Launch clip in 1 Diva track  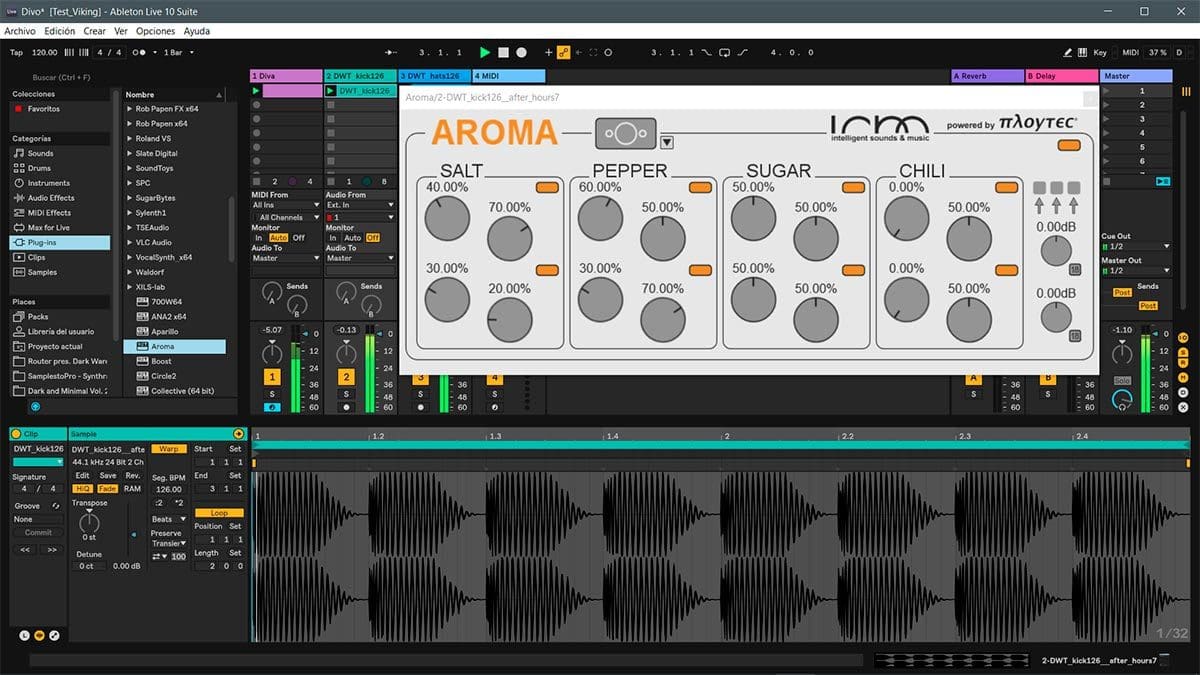point(257,91)
